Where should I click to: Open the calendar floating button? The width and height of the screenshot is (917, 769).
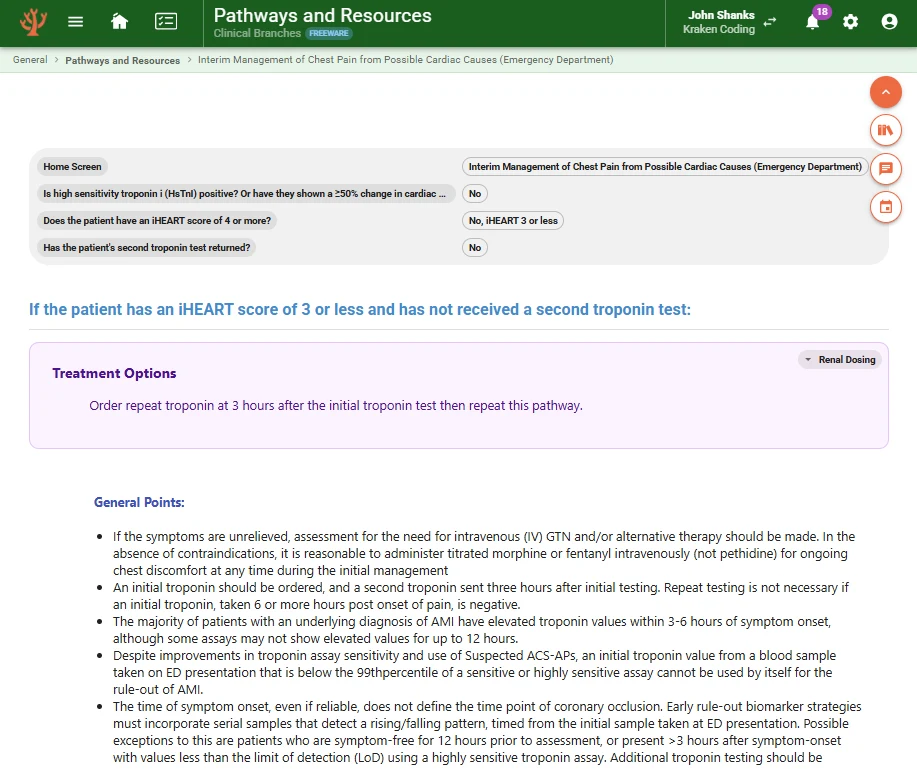tap(885, 207)
